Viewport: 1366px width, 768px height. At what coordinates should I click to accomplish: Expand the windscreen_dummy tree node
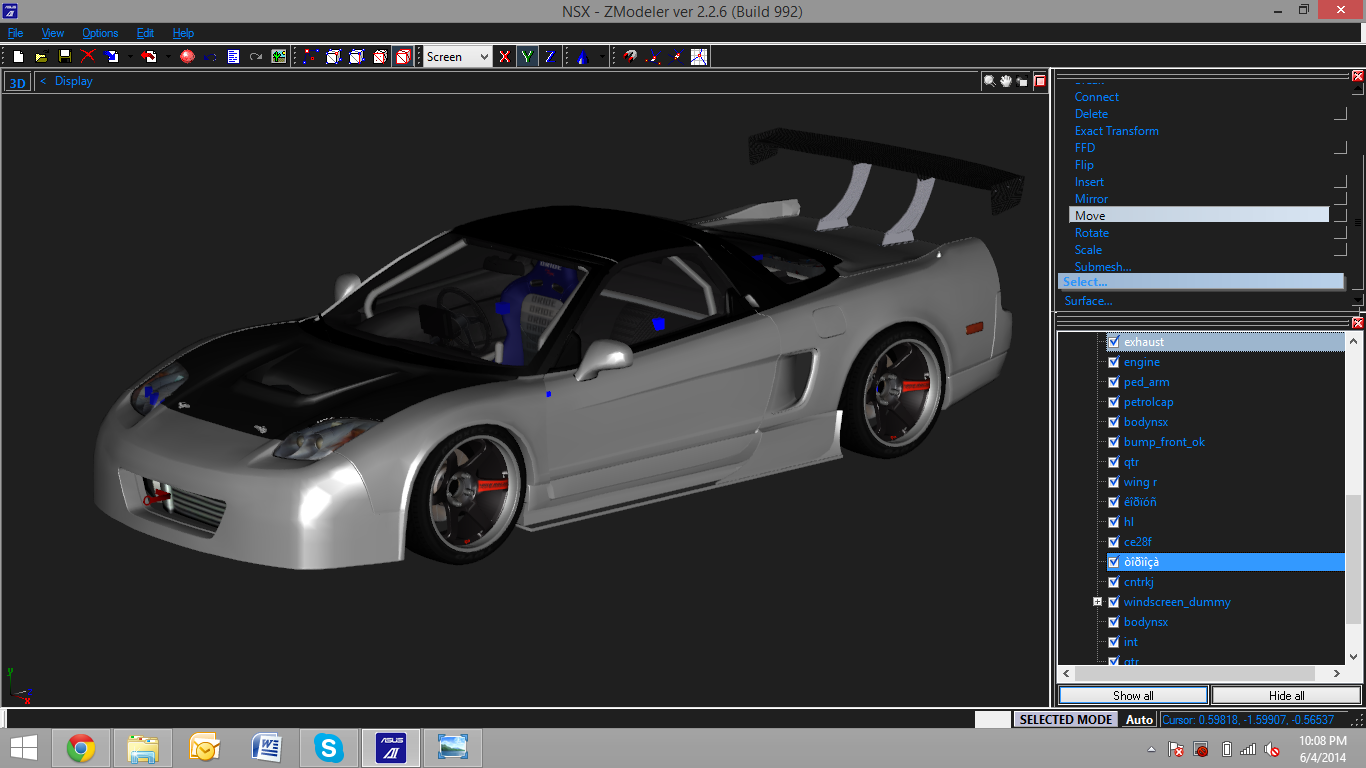pos(1097,602)
